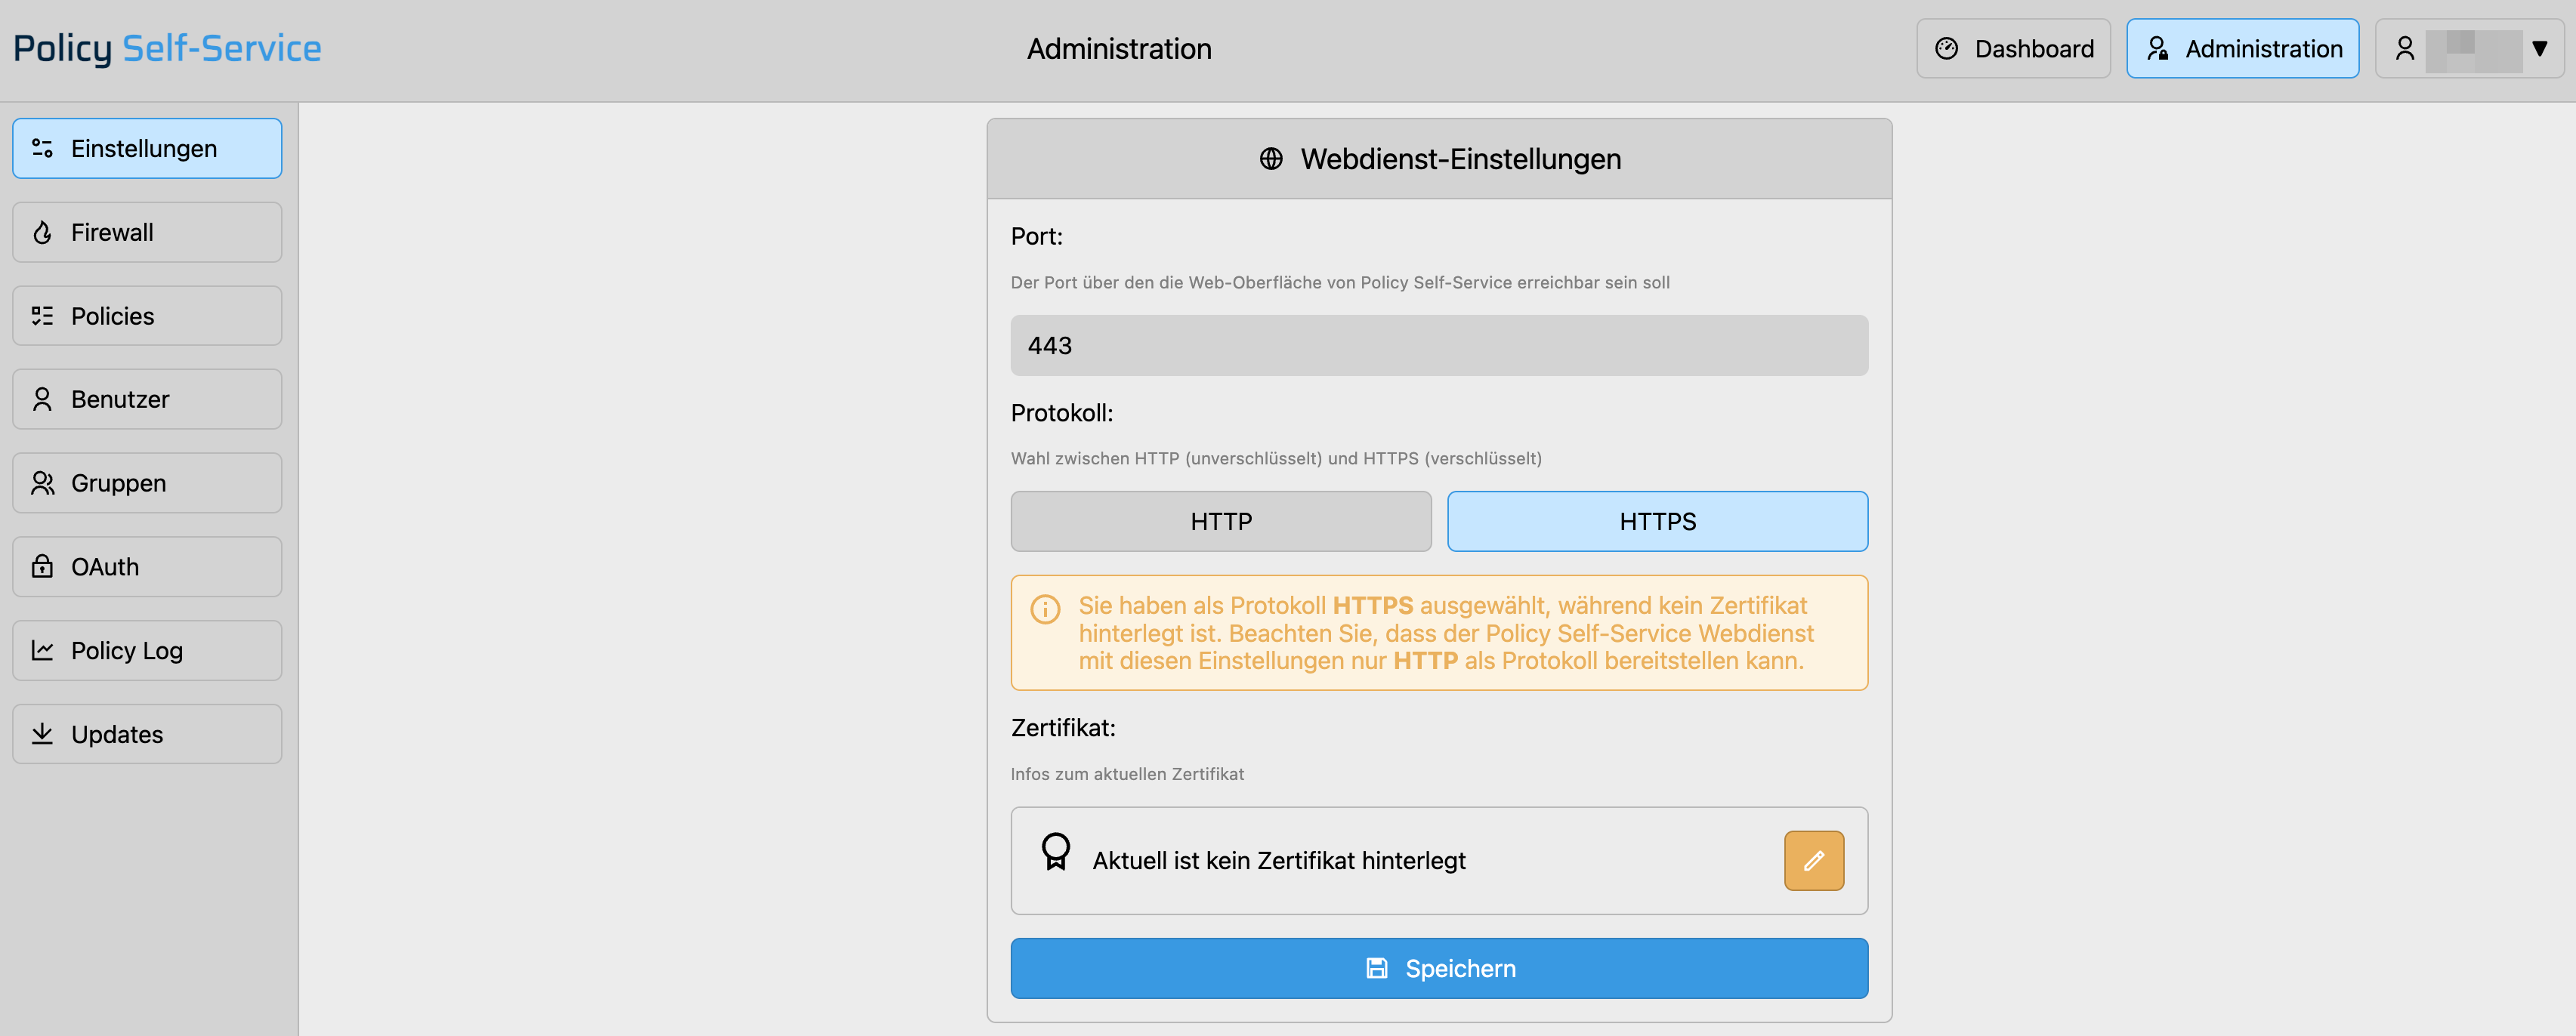Click the certificate ribbon icon
The height and width of the screenshot is (1036, 2576).
click(1055, 852)
